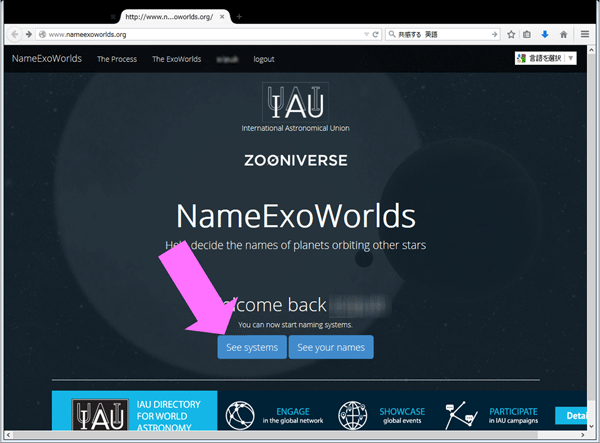Click the ENGAGE in the global network text
Viewport: 600px width, 443px height.
(293, 415)
